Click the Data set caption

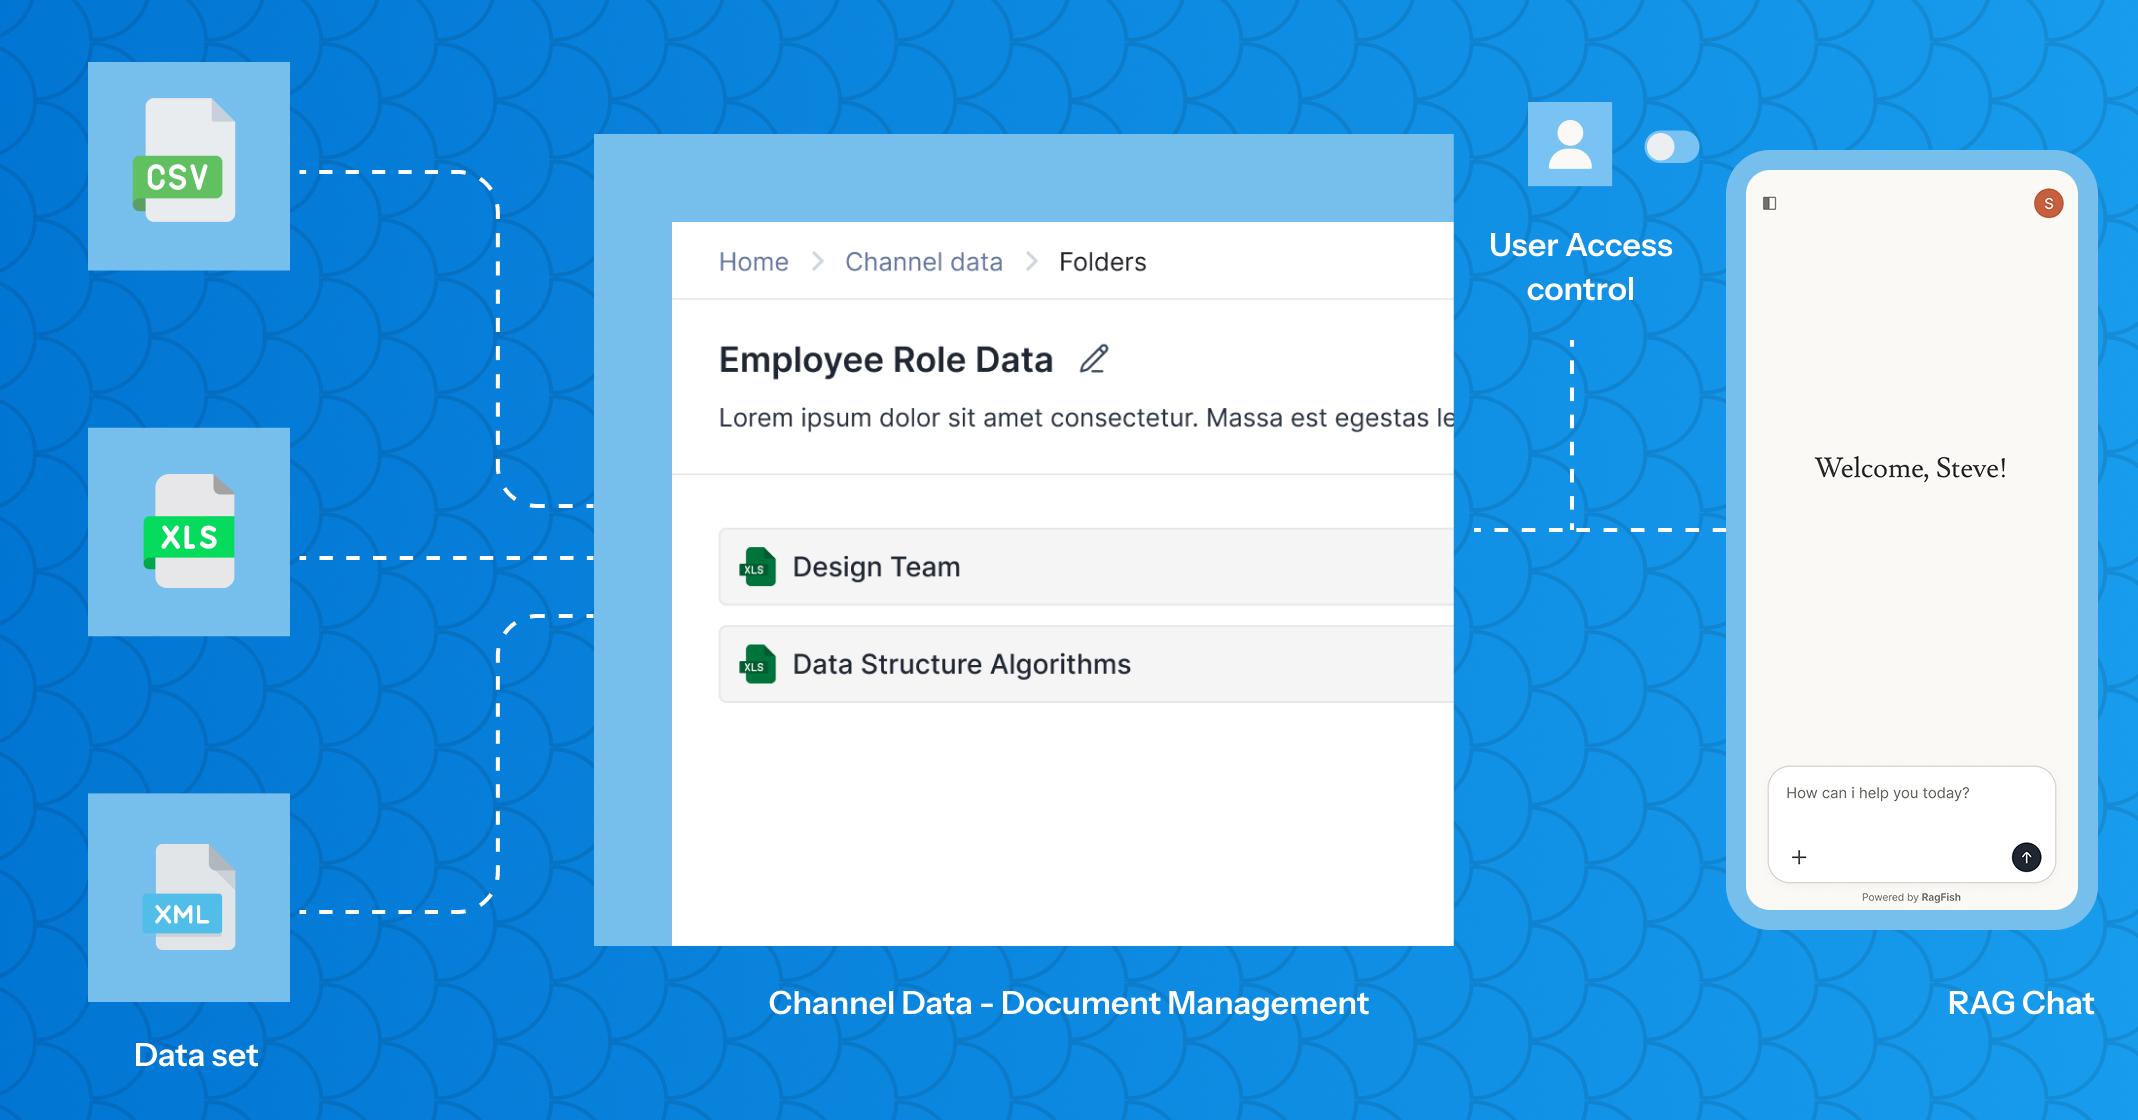tap(196, 1055)
